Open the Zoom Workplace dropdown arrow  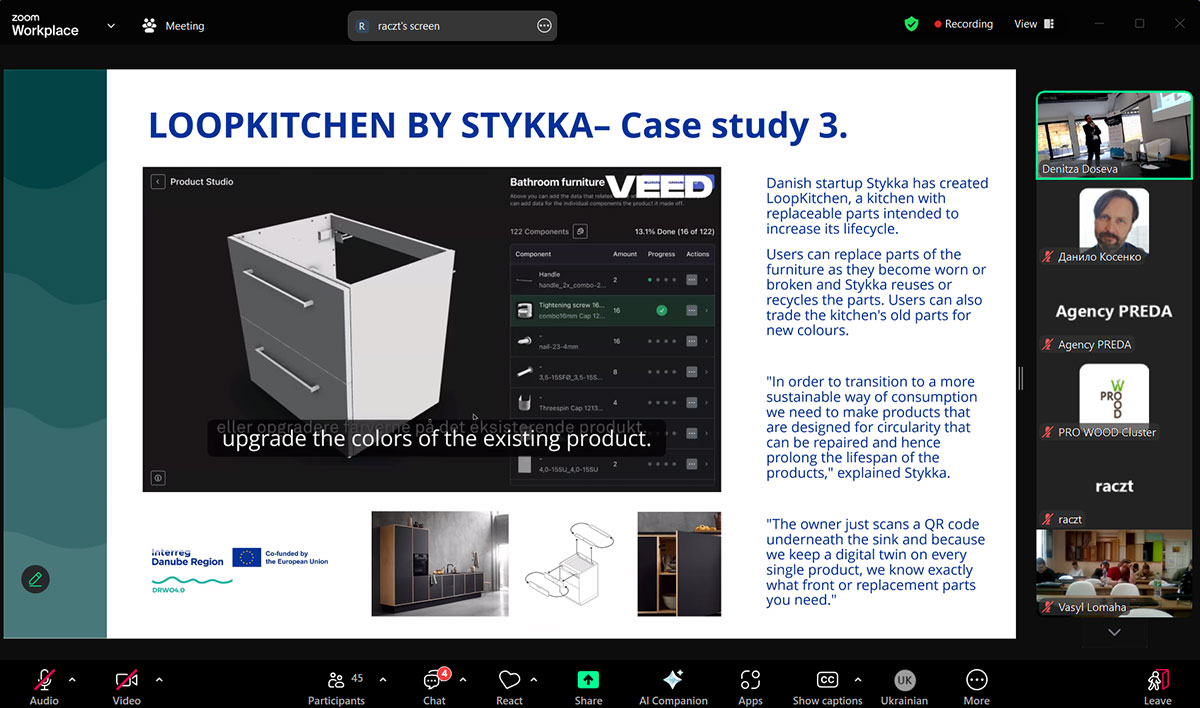pyautogui.click(x=110, y=26)
